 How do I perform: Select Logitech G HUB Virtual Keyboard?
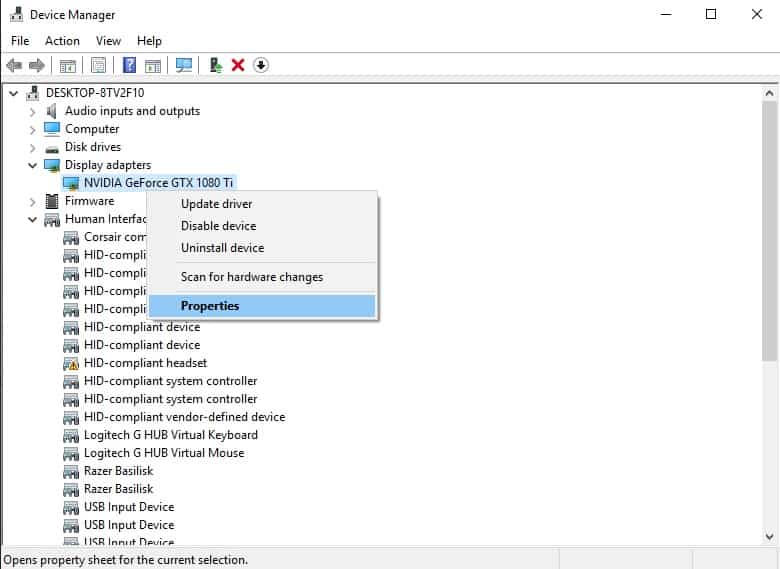click(x=170, y=435)
